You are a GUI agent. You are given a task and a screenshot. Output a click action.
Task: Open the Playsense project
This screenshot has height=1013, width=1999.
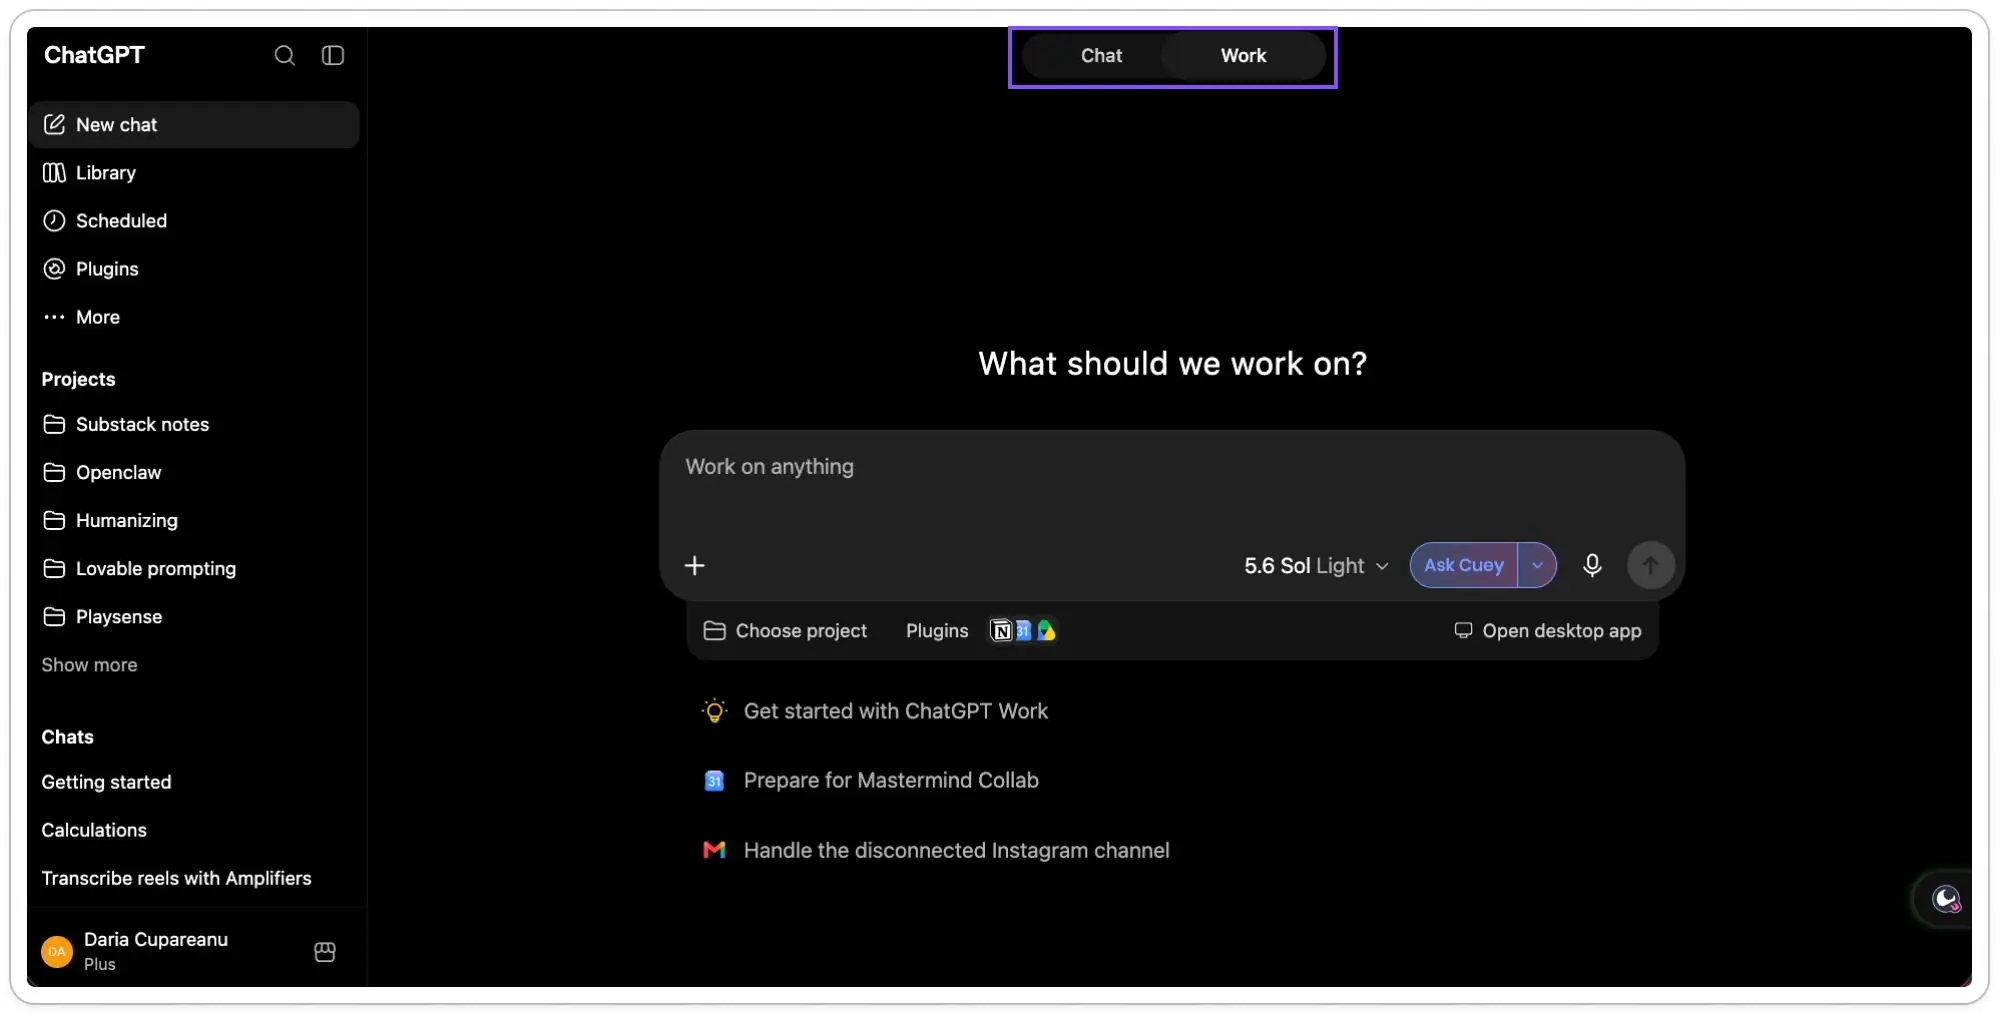point(194,617)
